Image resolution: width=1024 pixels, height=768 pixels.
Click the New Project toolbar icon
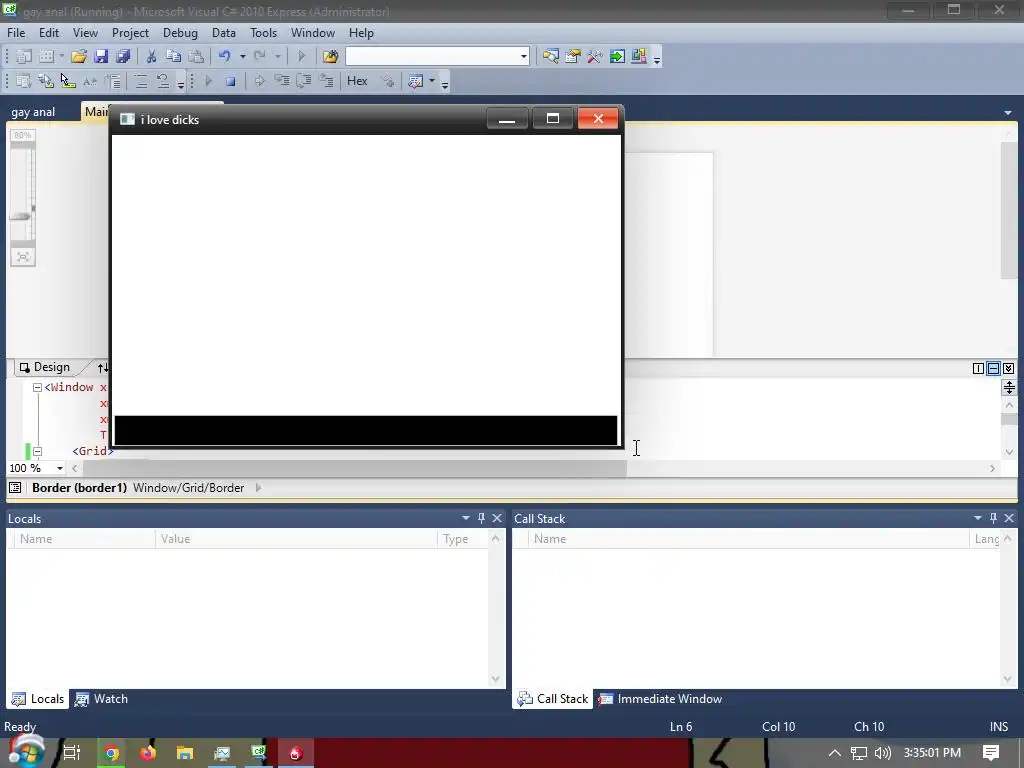[24, 57]
